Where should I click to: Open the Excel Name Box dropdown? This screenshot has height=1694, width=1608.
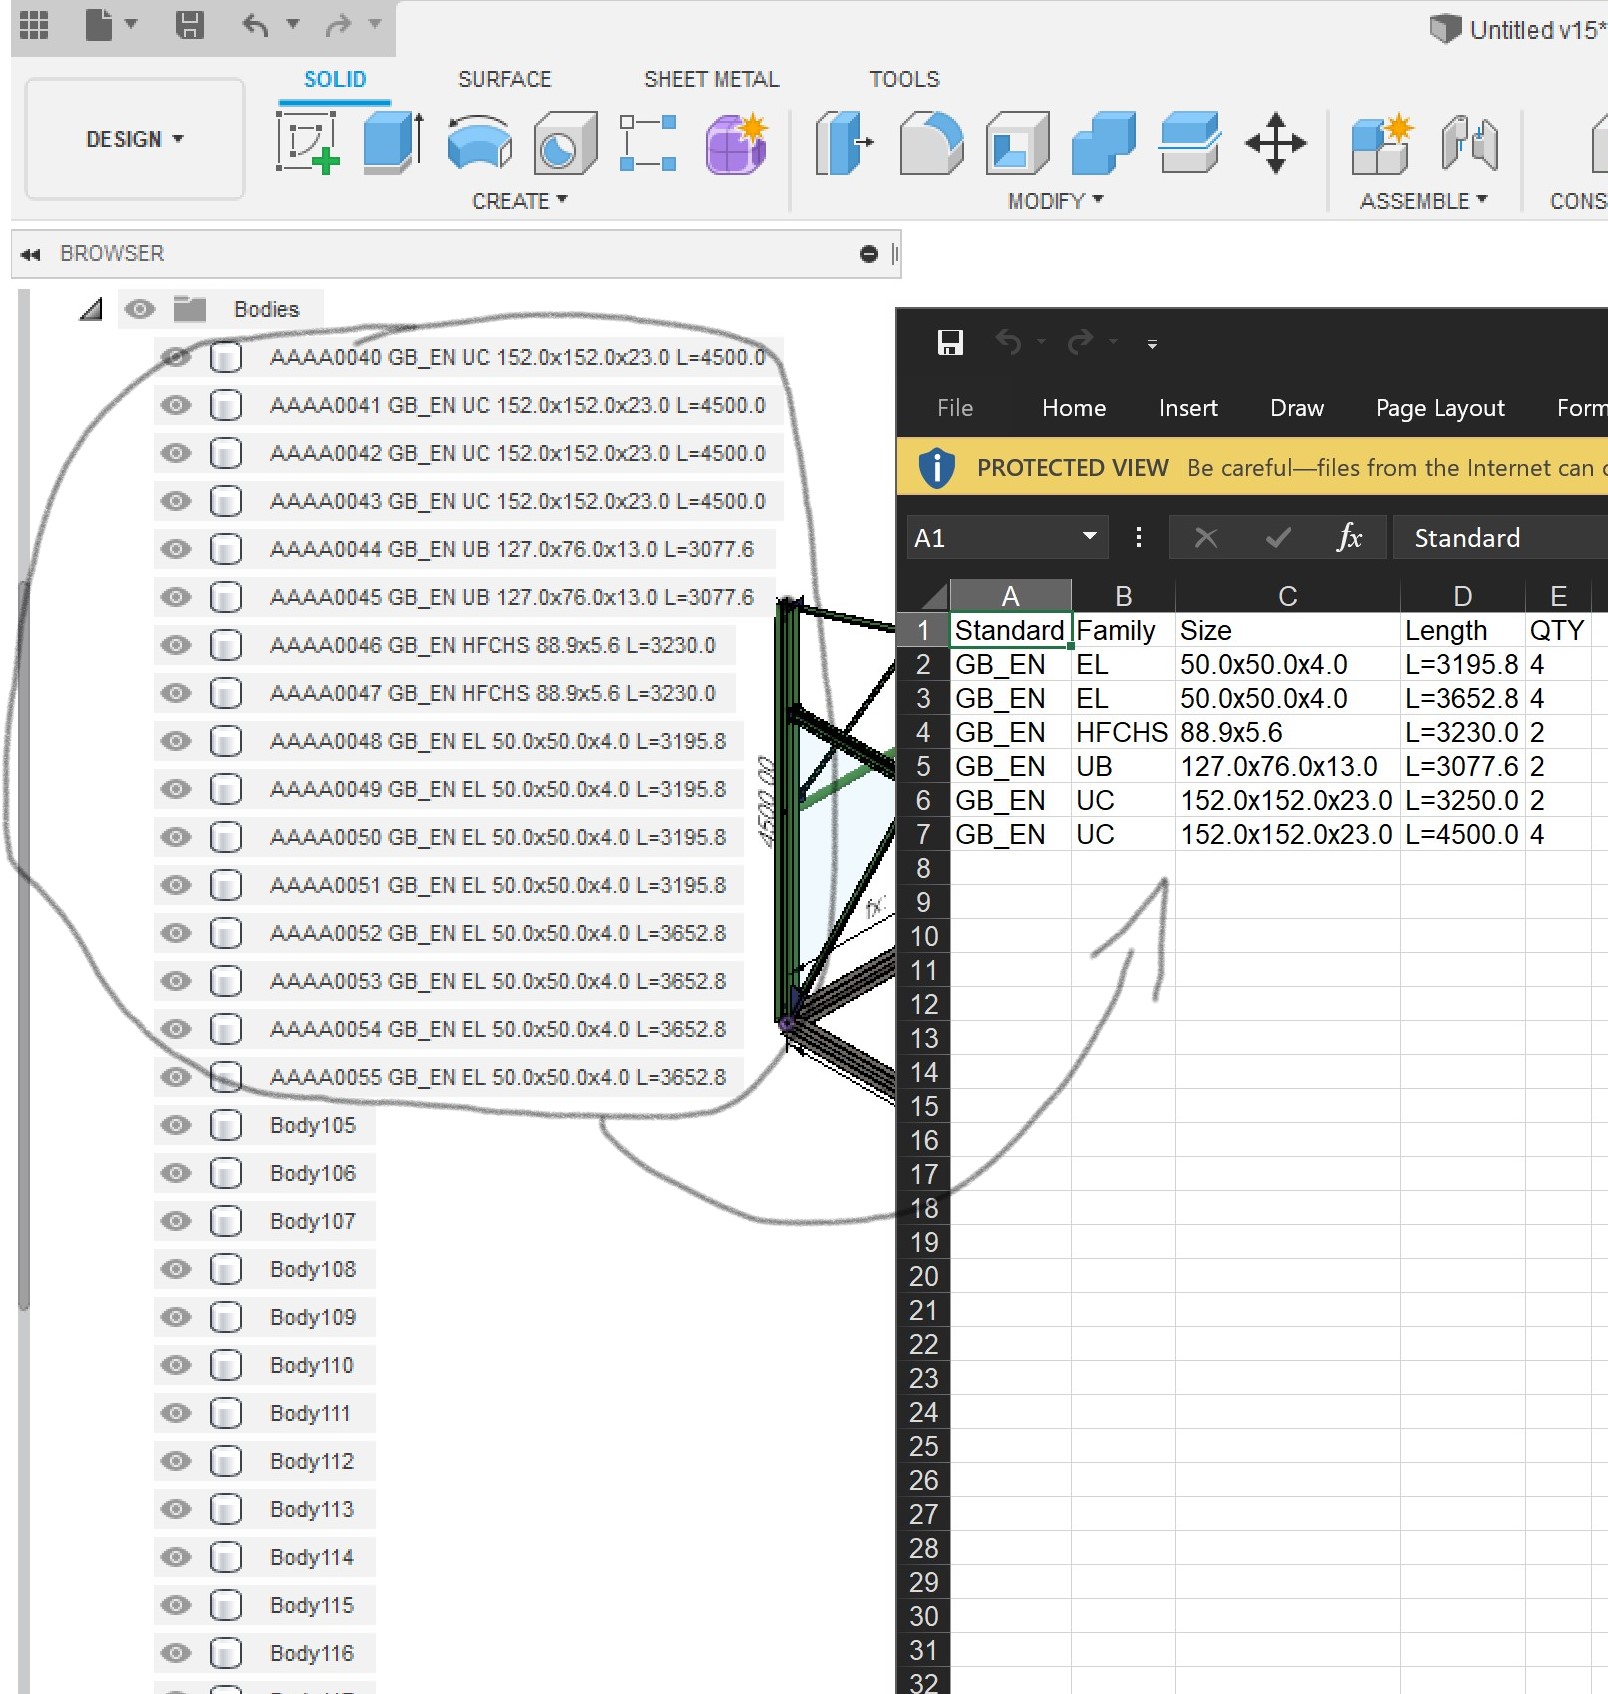(x=1089, y=537)
